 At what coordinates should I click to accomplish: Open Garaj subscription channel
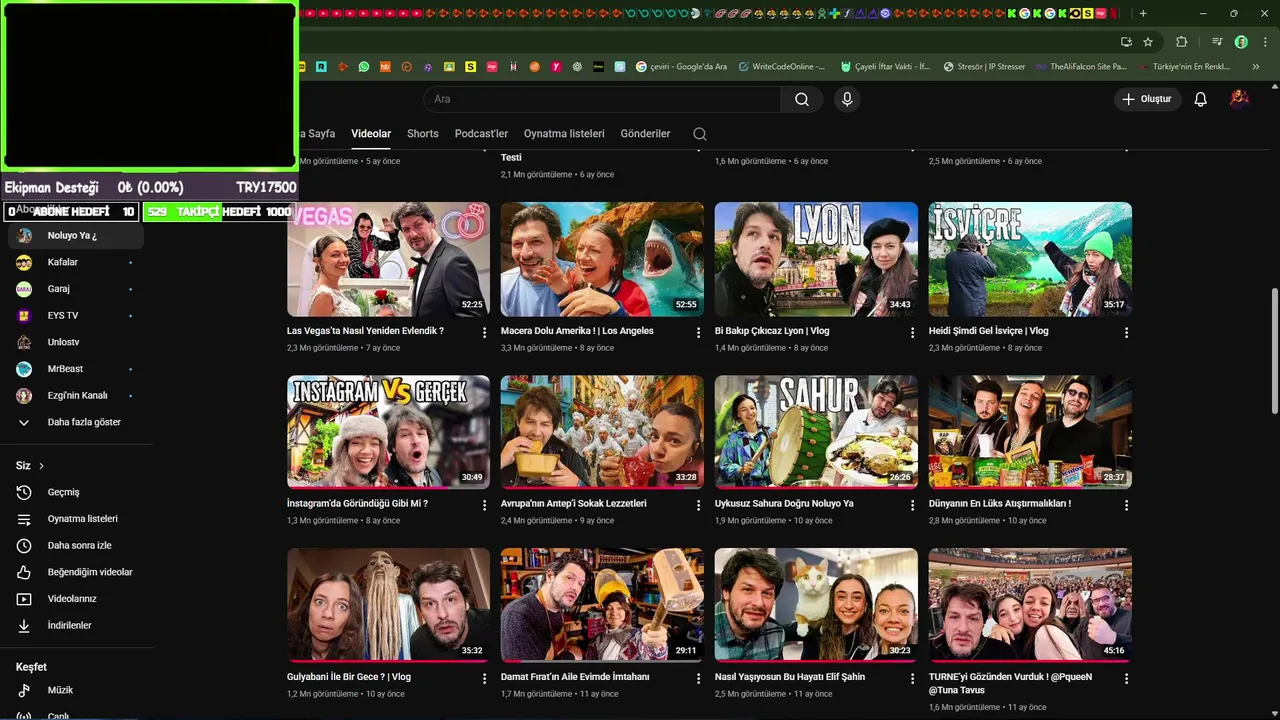[x=76, y=289]
